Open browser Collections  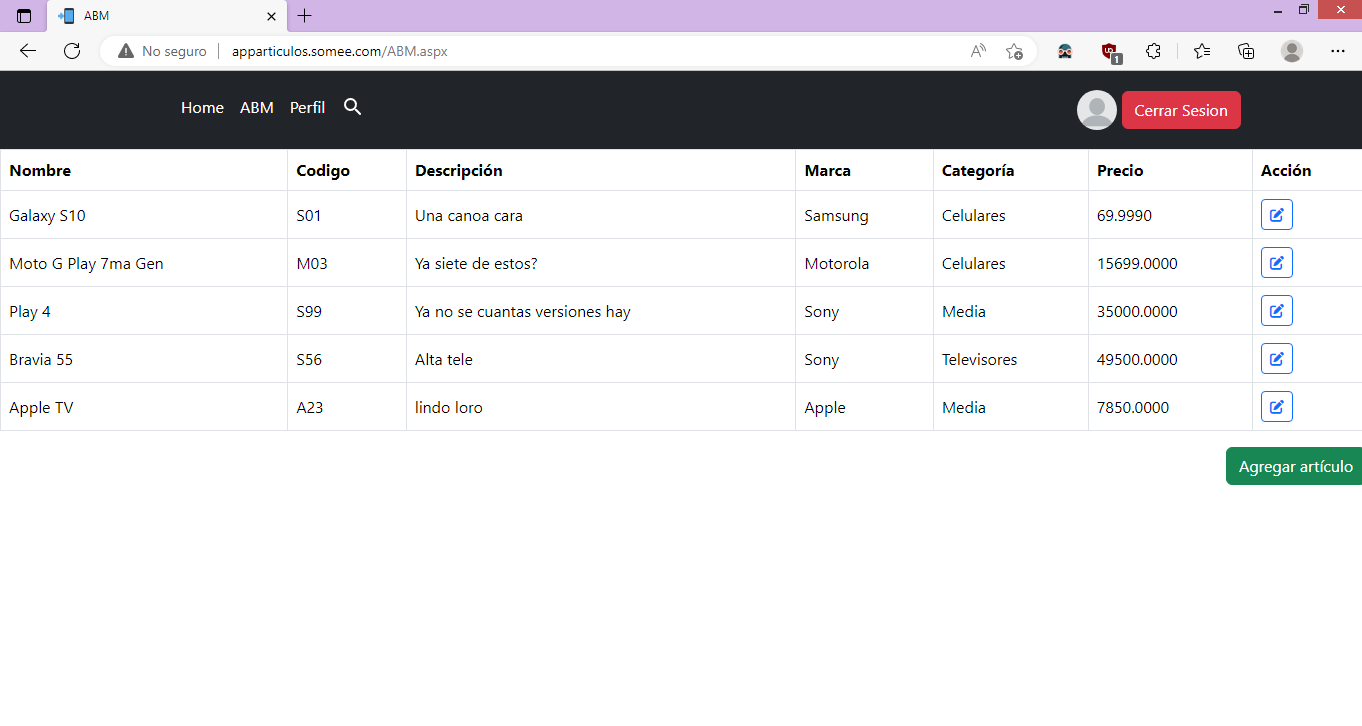tap(1246, 51)
